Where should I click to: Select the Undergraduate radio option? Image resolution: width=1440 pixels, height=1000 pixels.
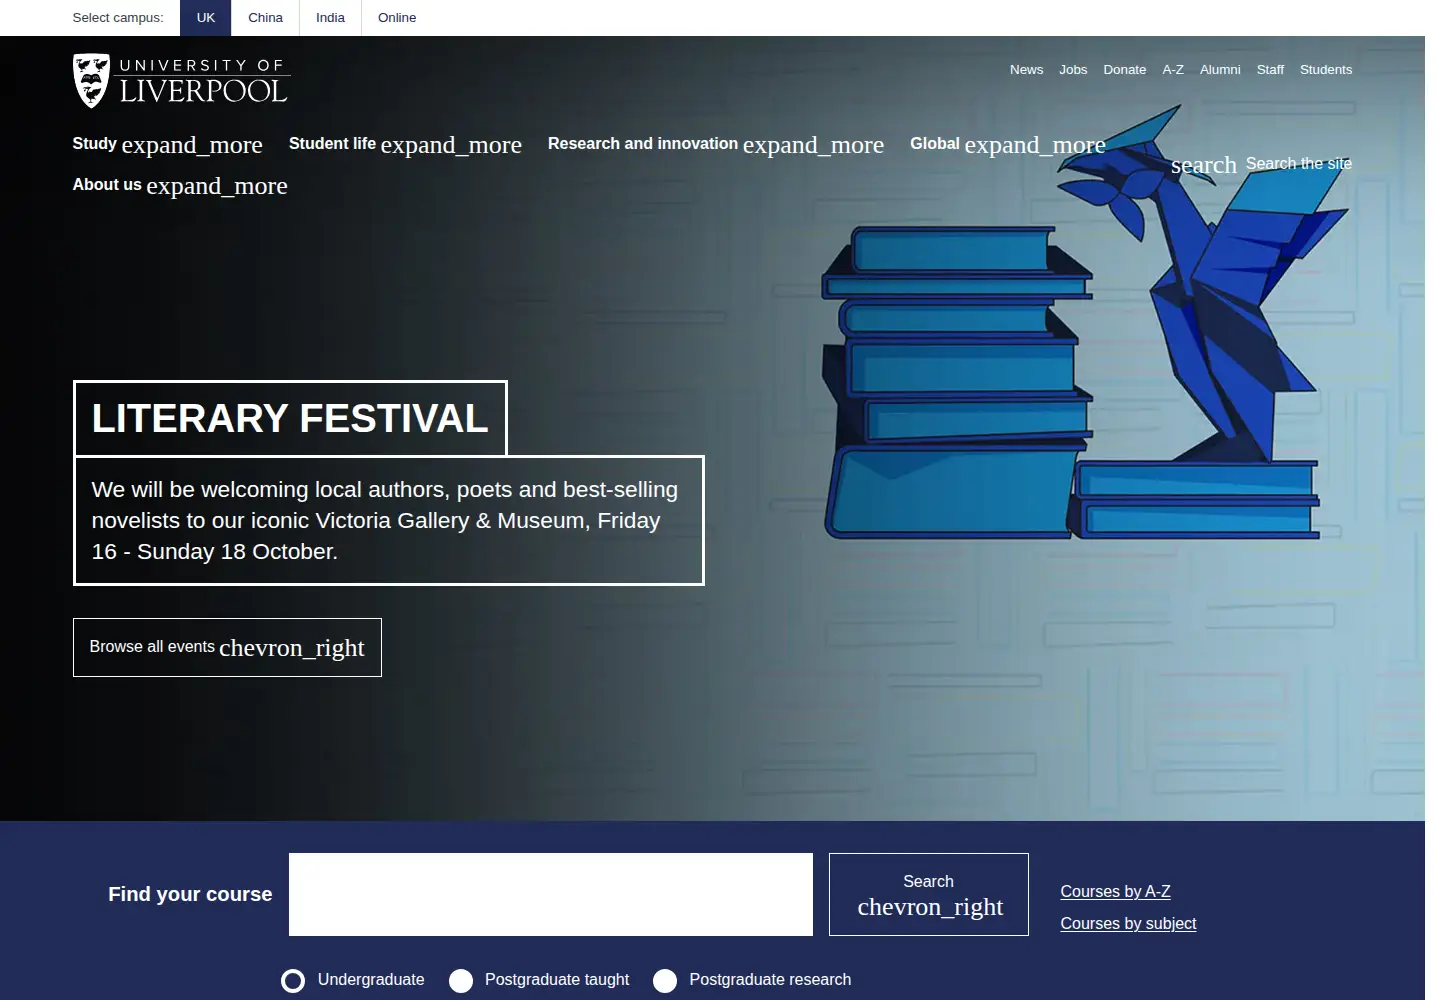pos(293,981)
